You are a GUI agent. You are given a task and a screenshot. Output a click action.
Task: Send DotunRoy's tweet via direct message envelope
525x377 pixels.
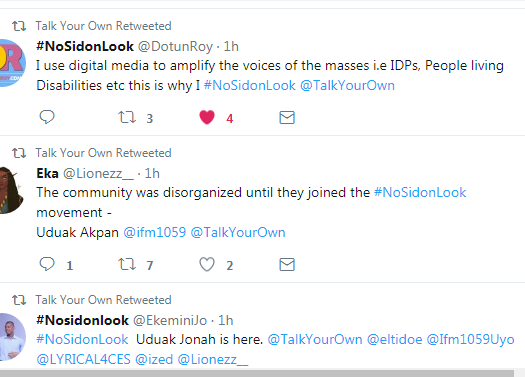coord(287,118)
